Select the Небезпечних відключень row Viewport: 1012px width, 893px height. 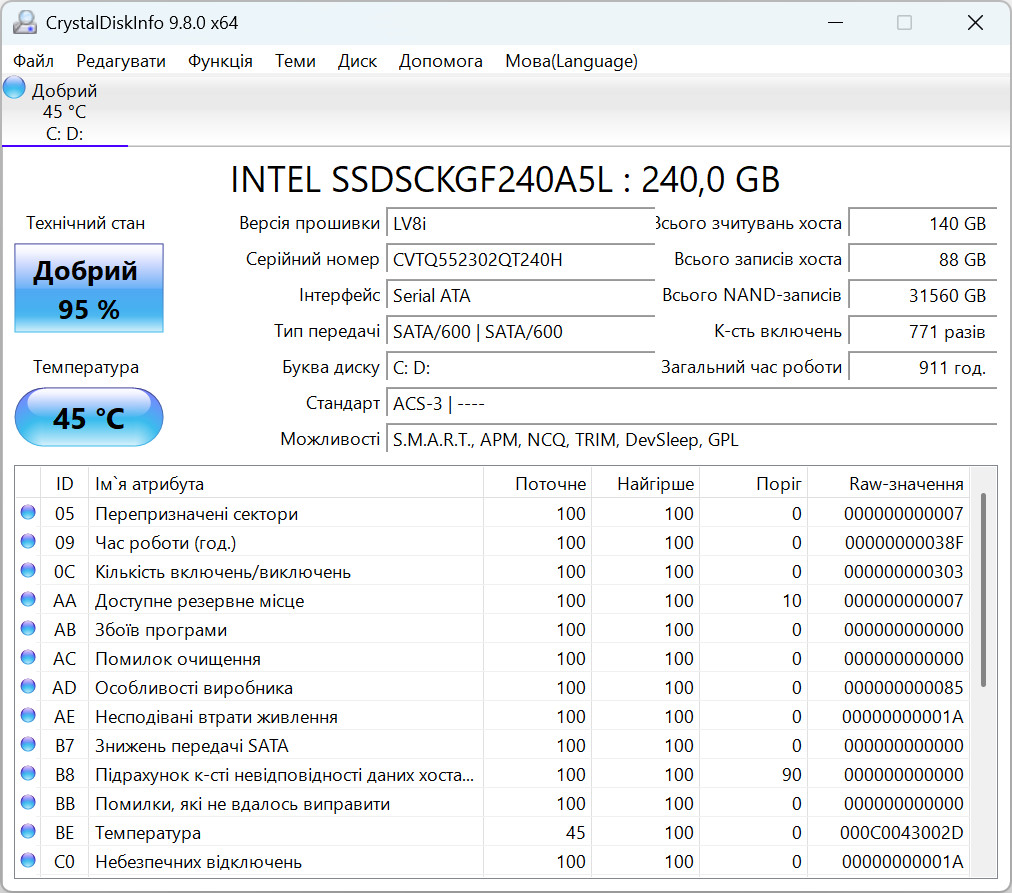tap(494, 862)
